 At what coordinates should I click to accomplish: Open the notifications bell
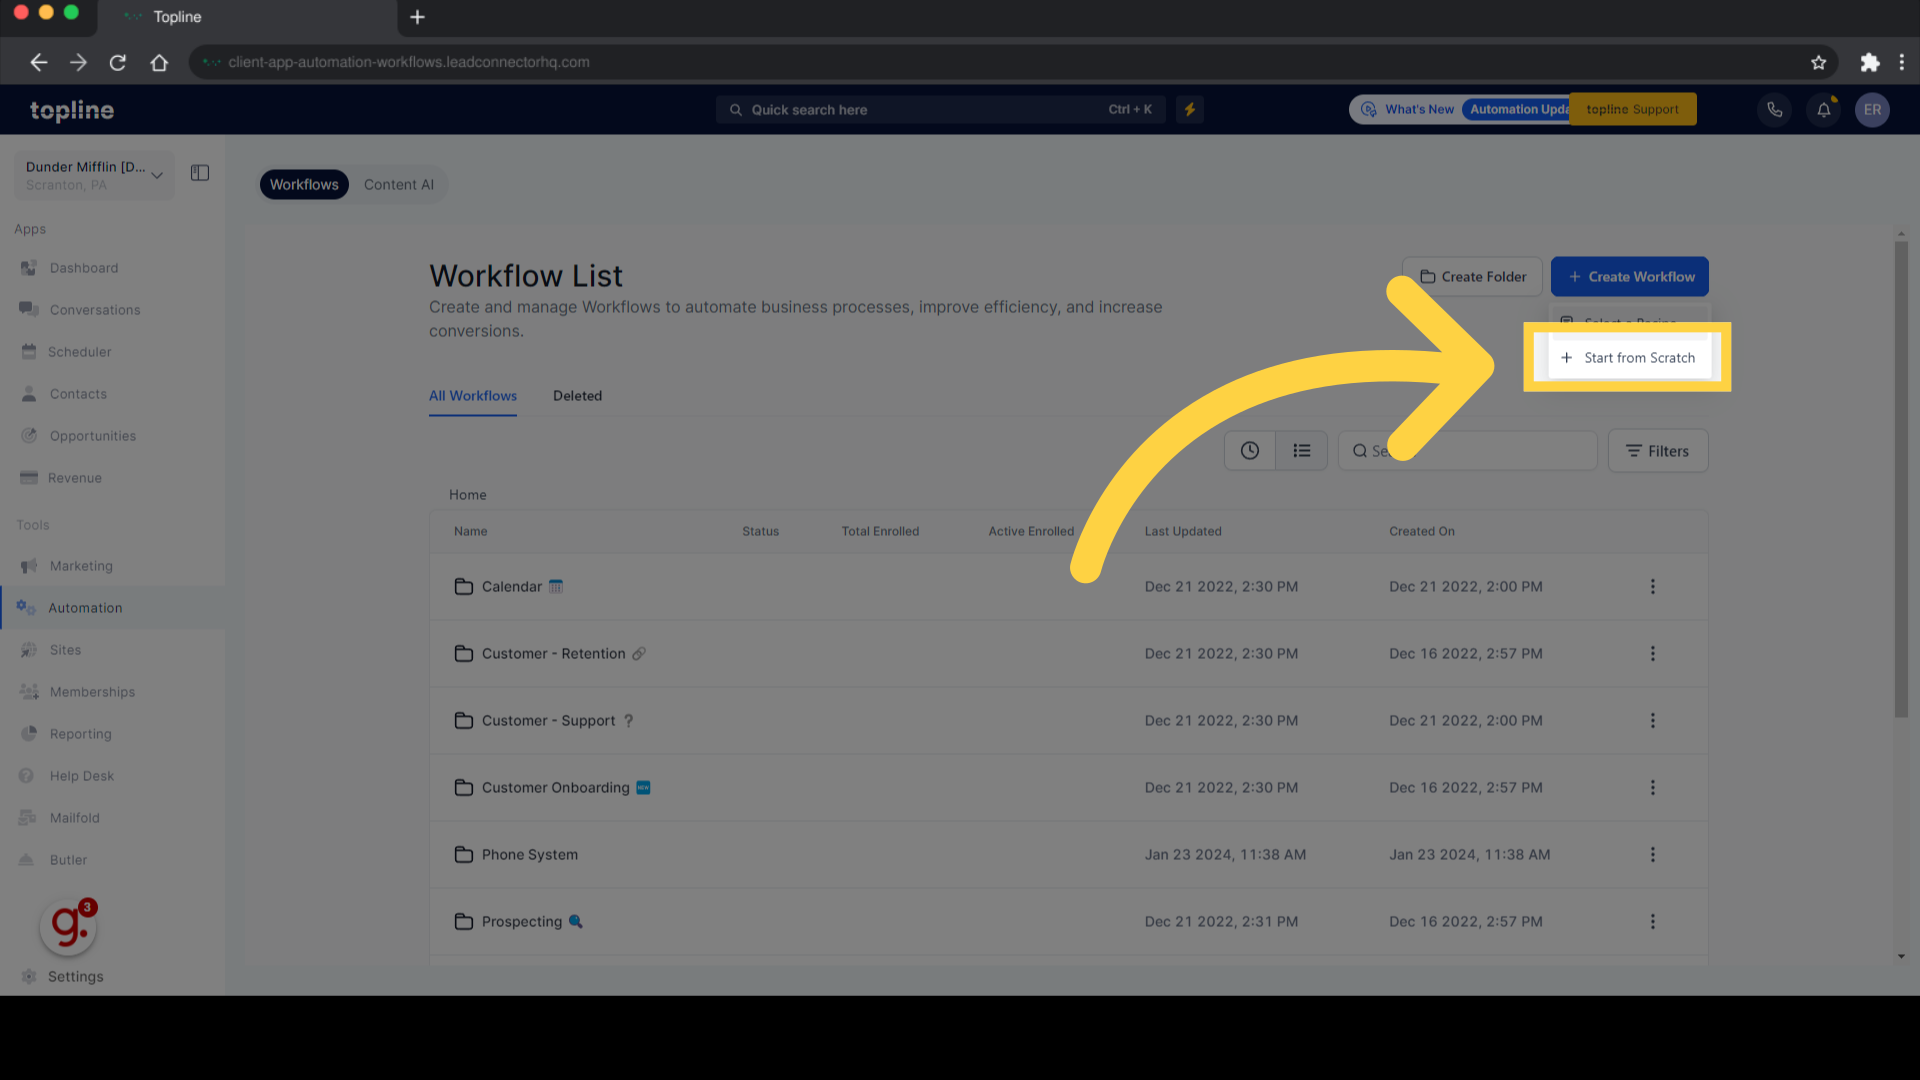tap(1823, 110)
